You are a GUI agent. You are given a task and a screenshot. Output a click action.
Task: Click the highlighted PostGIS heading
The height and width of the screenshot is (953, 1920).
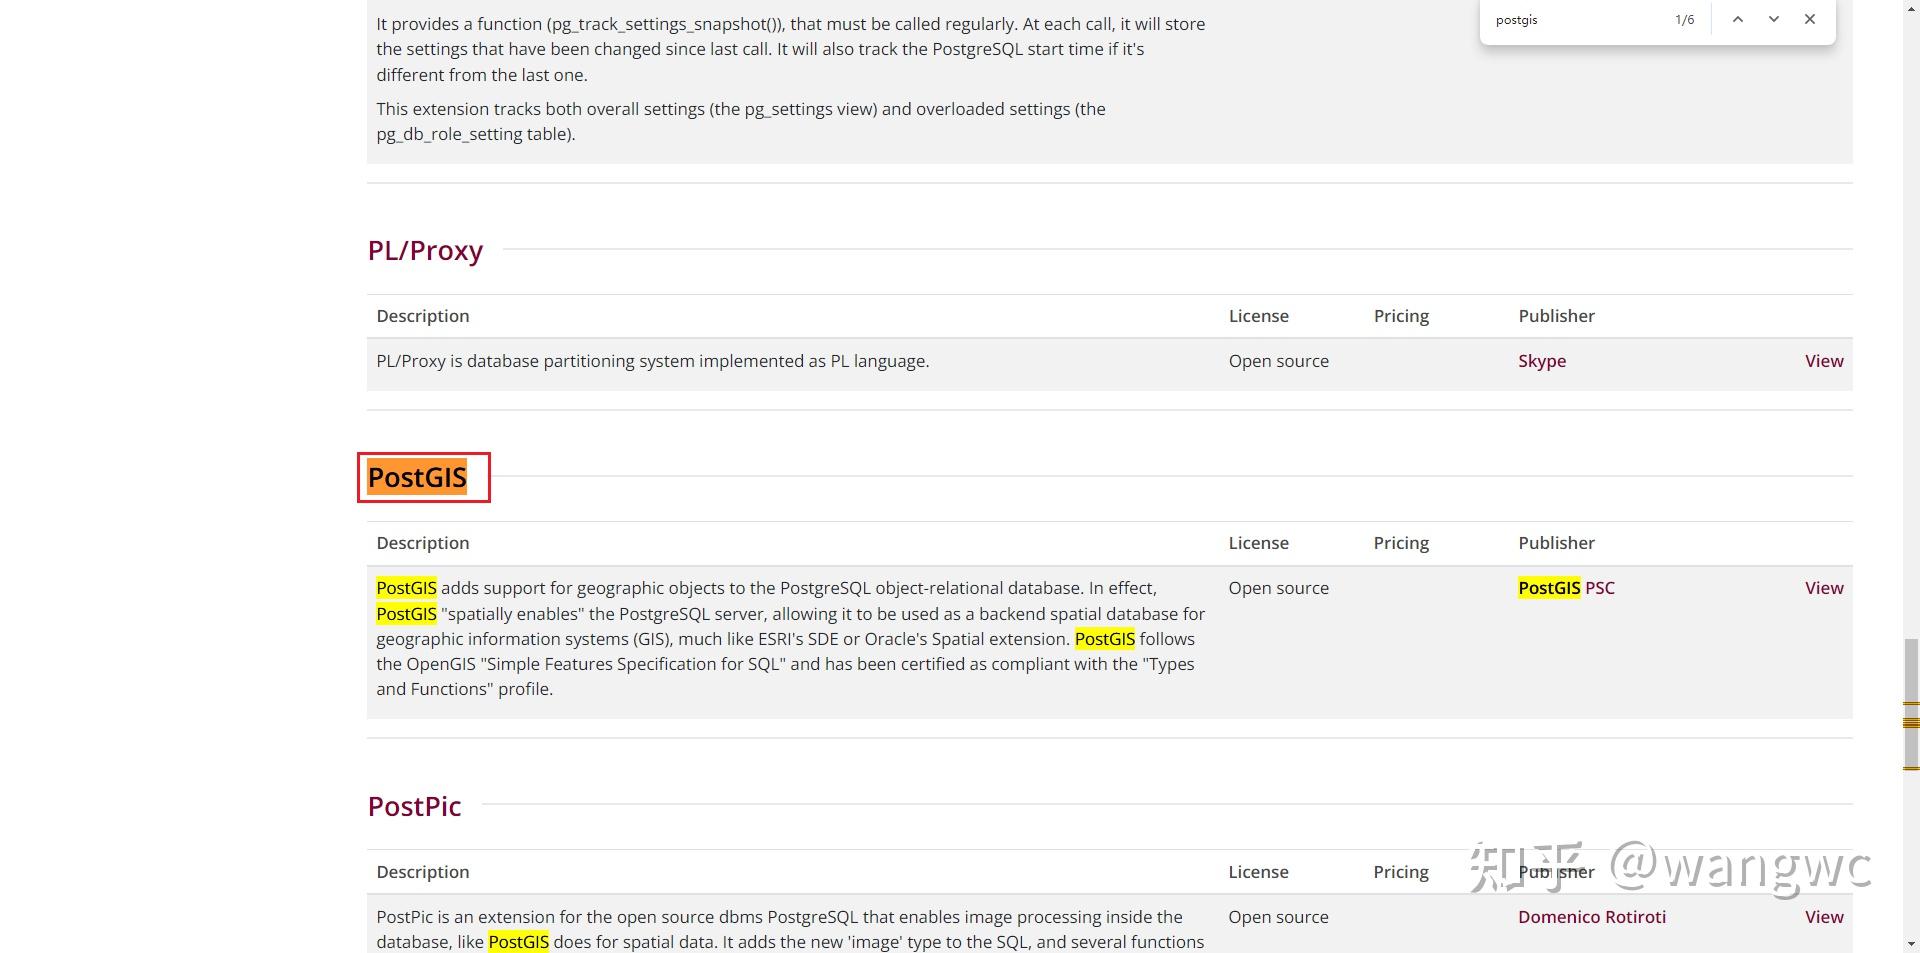point(417,477)
